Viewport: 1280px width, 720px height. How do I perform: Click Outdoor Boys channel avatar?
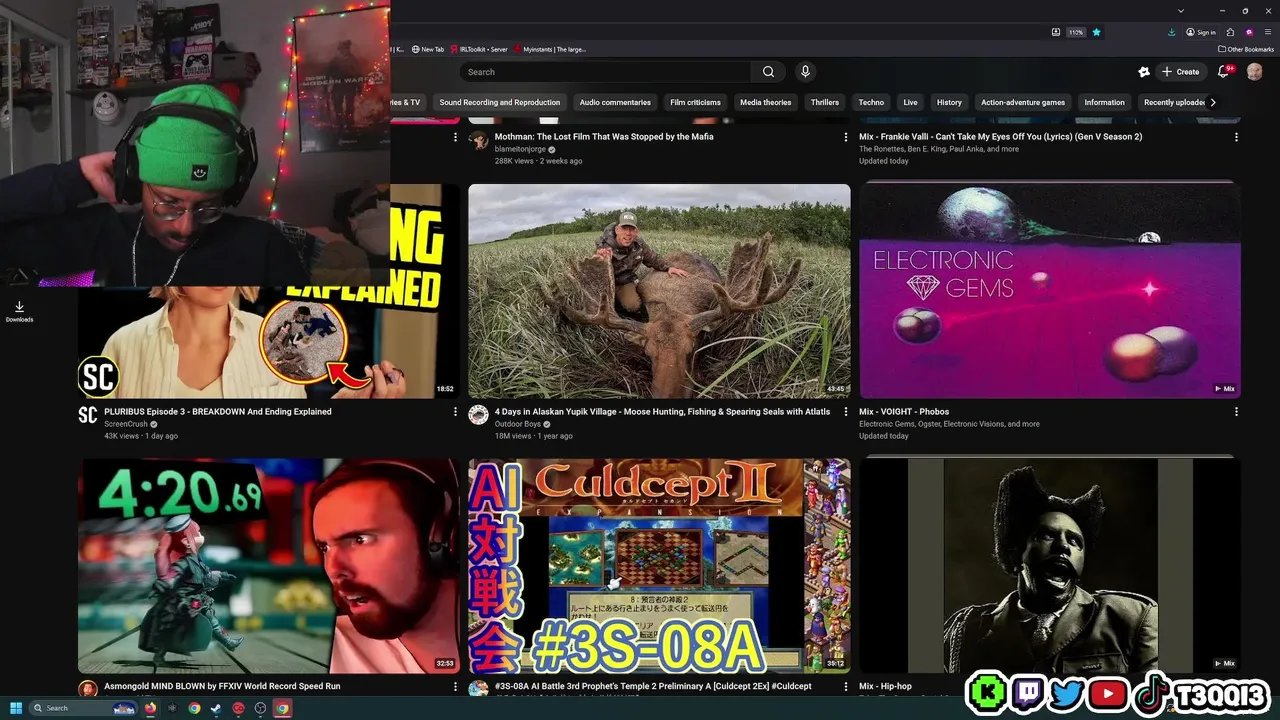click(x=478, y=415)
